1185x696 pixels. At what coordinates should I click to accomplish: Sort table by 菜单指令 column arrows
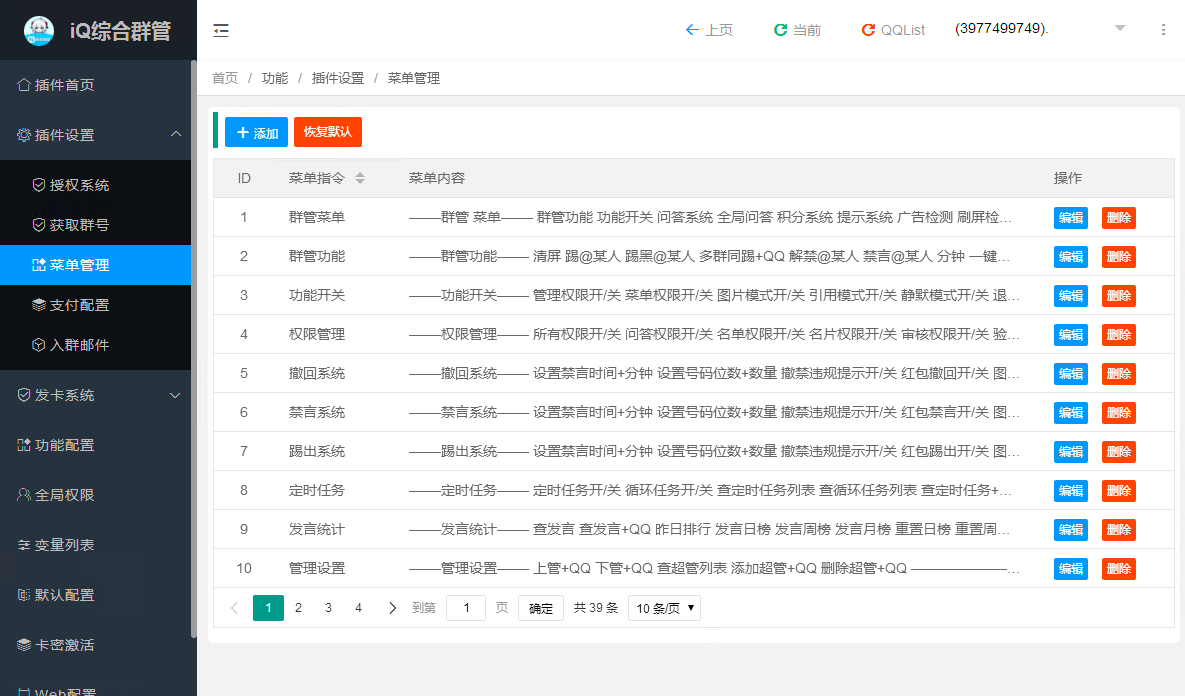[360, 178]
